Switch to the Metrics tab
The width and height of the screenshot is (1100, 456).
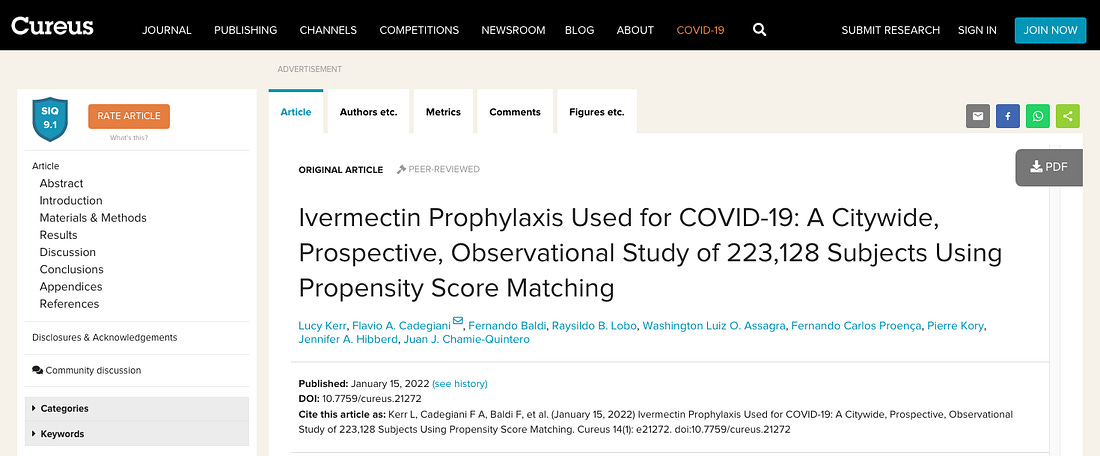443,112
